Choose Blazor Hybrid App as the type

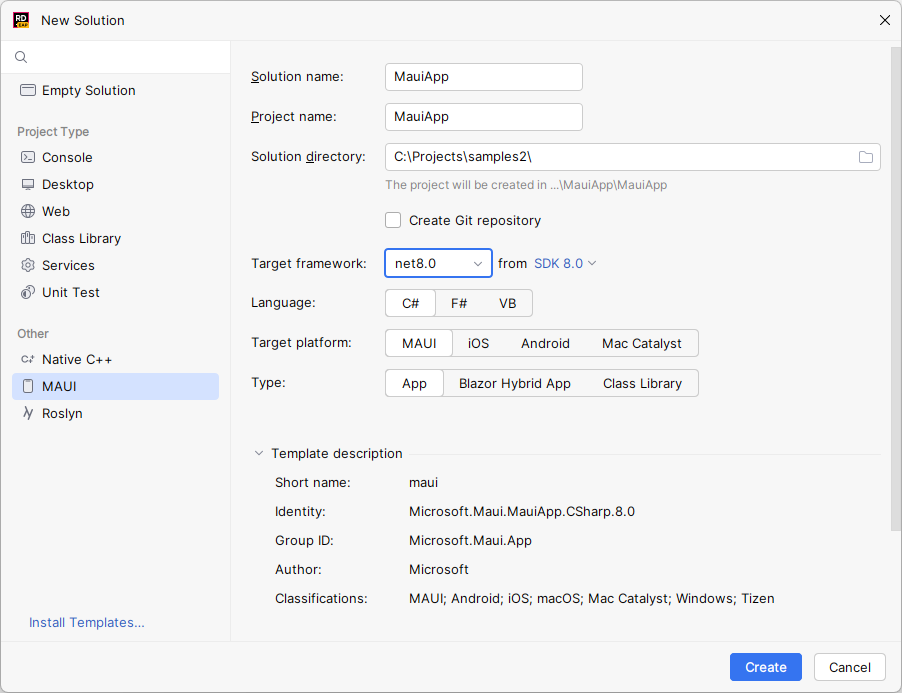pyautogui.click(x=515, y=383)
